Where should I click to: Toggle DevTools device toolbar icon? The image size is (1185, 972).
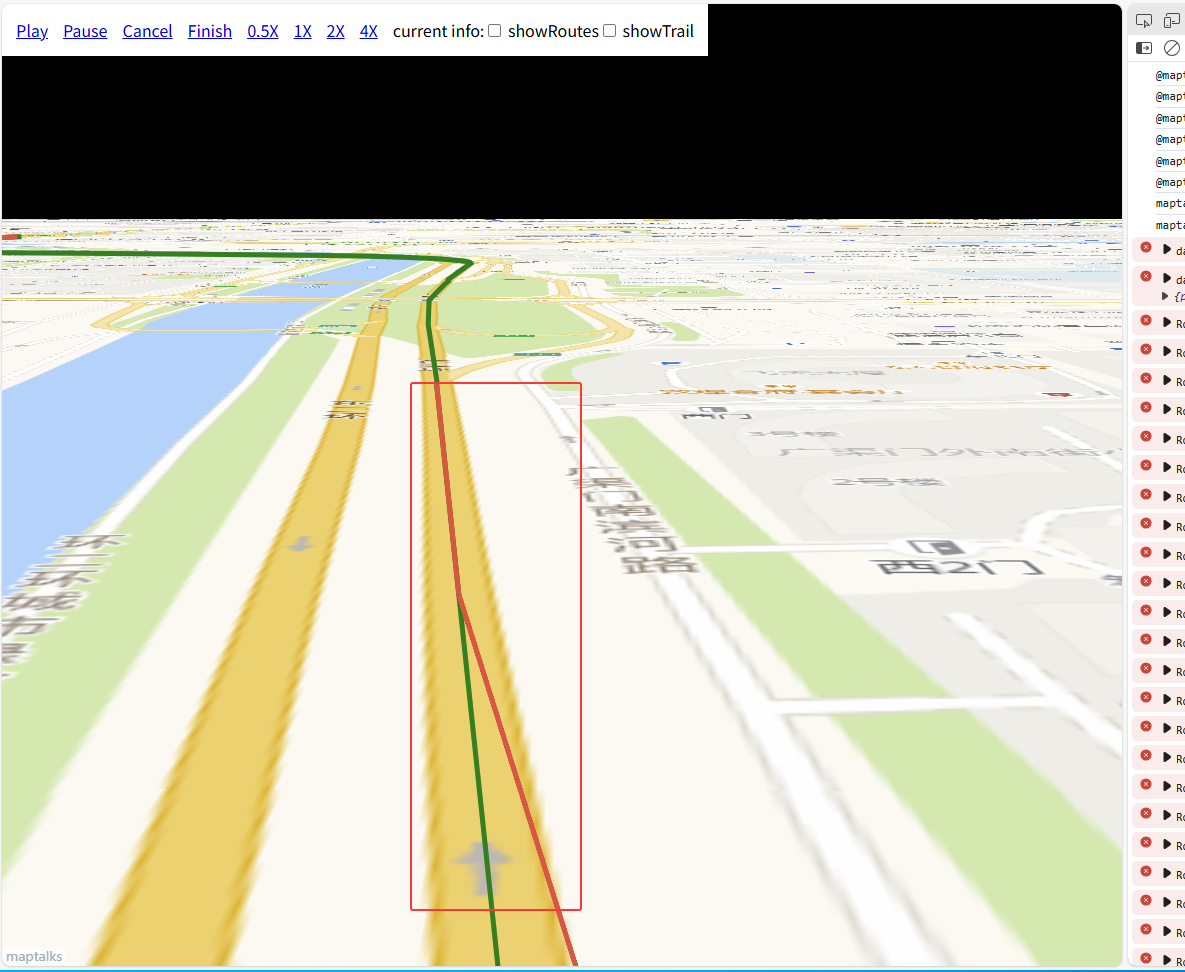(1171, 20)
